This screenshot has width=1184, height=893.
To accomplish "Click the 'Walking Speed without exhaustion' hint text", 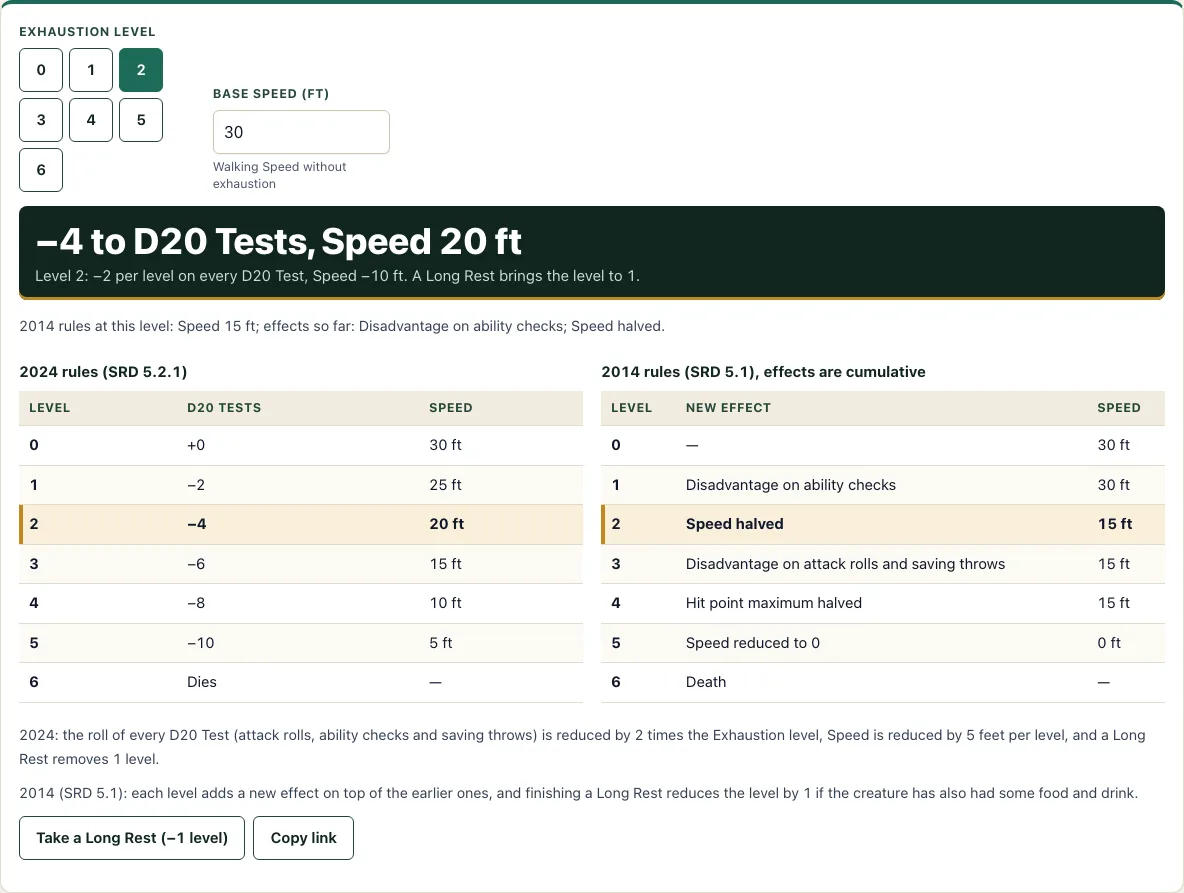I will (279, 175).
